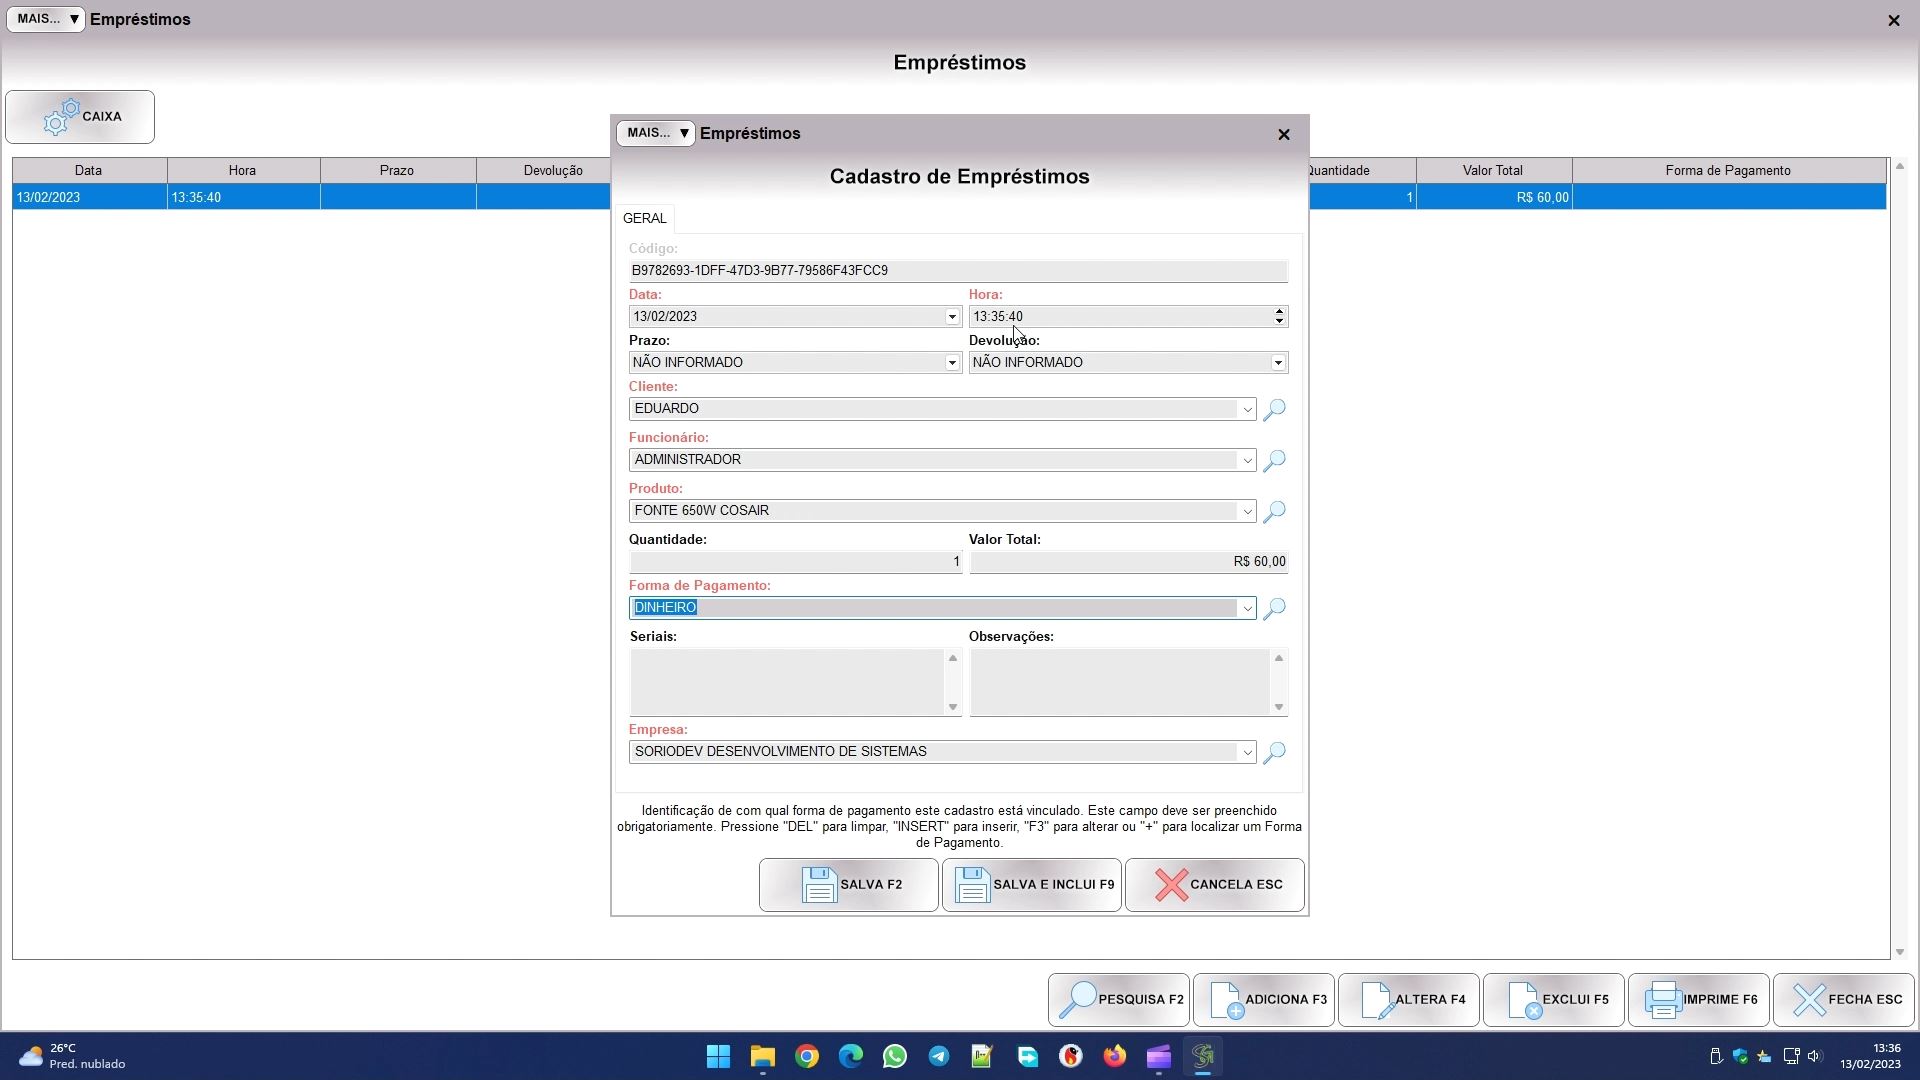Expand Forma de Pagamento combo arrow
Viewport: 1920px width, 1080px height.
1247,608
